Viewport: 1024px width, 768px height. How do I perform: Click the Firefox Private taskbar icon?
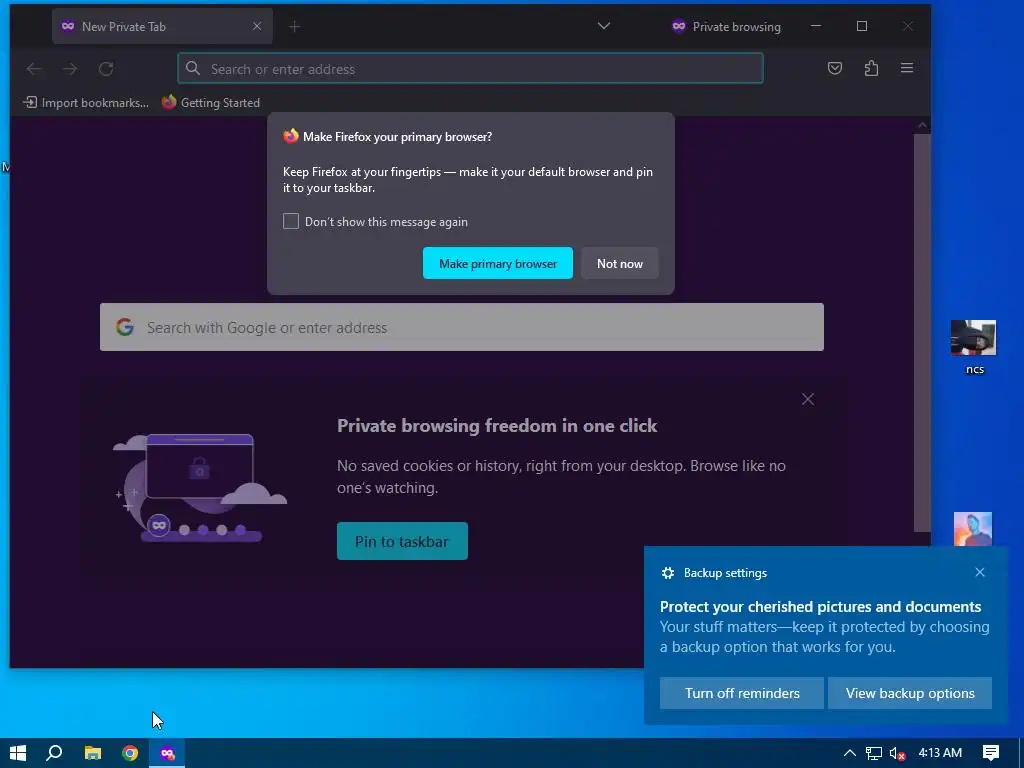[168, 753]
